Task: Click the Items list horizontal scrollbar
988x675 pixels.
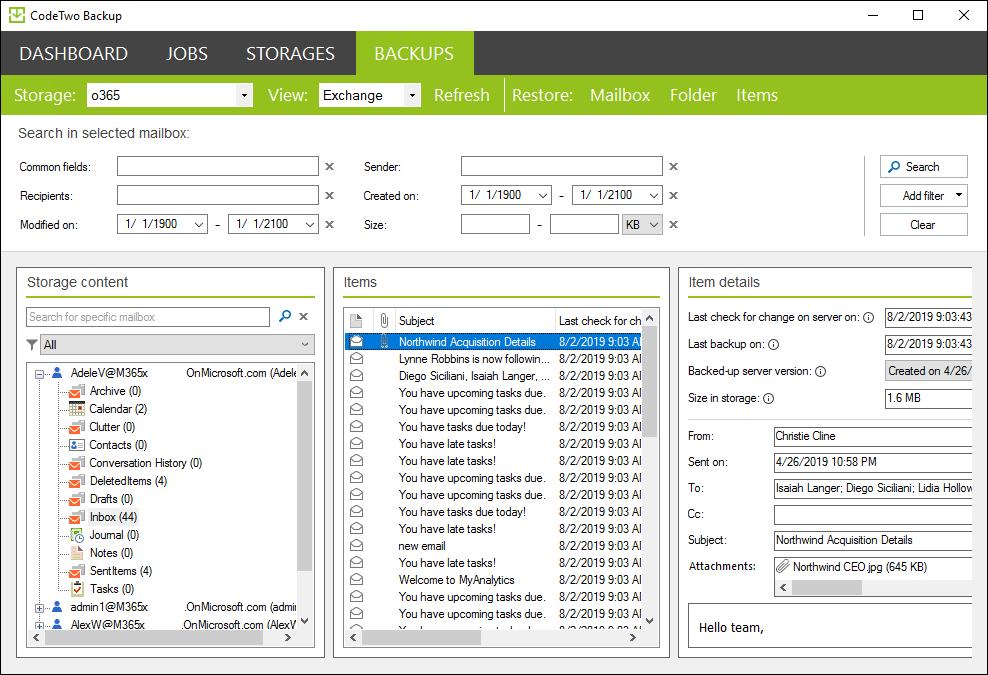Action: (421, 638)
